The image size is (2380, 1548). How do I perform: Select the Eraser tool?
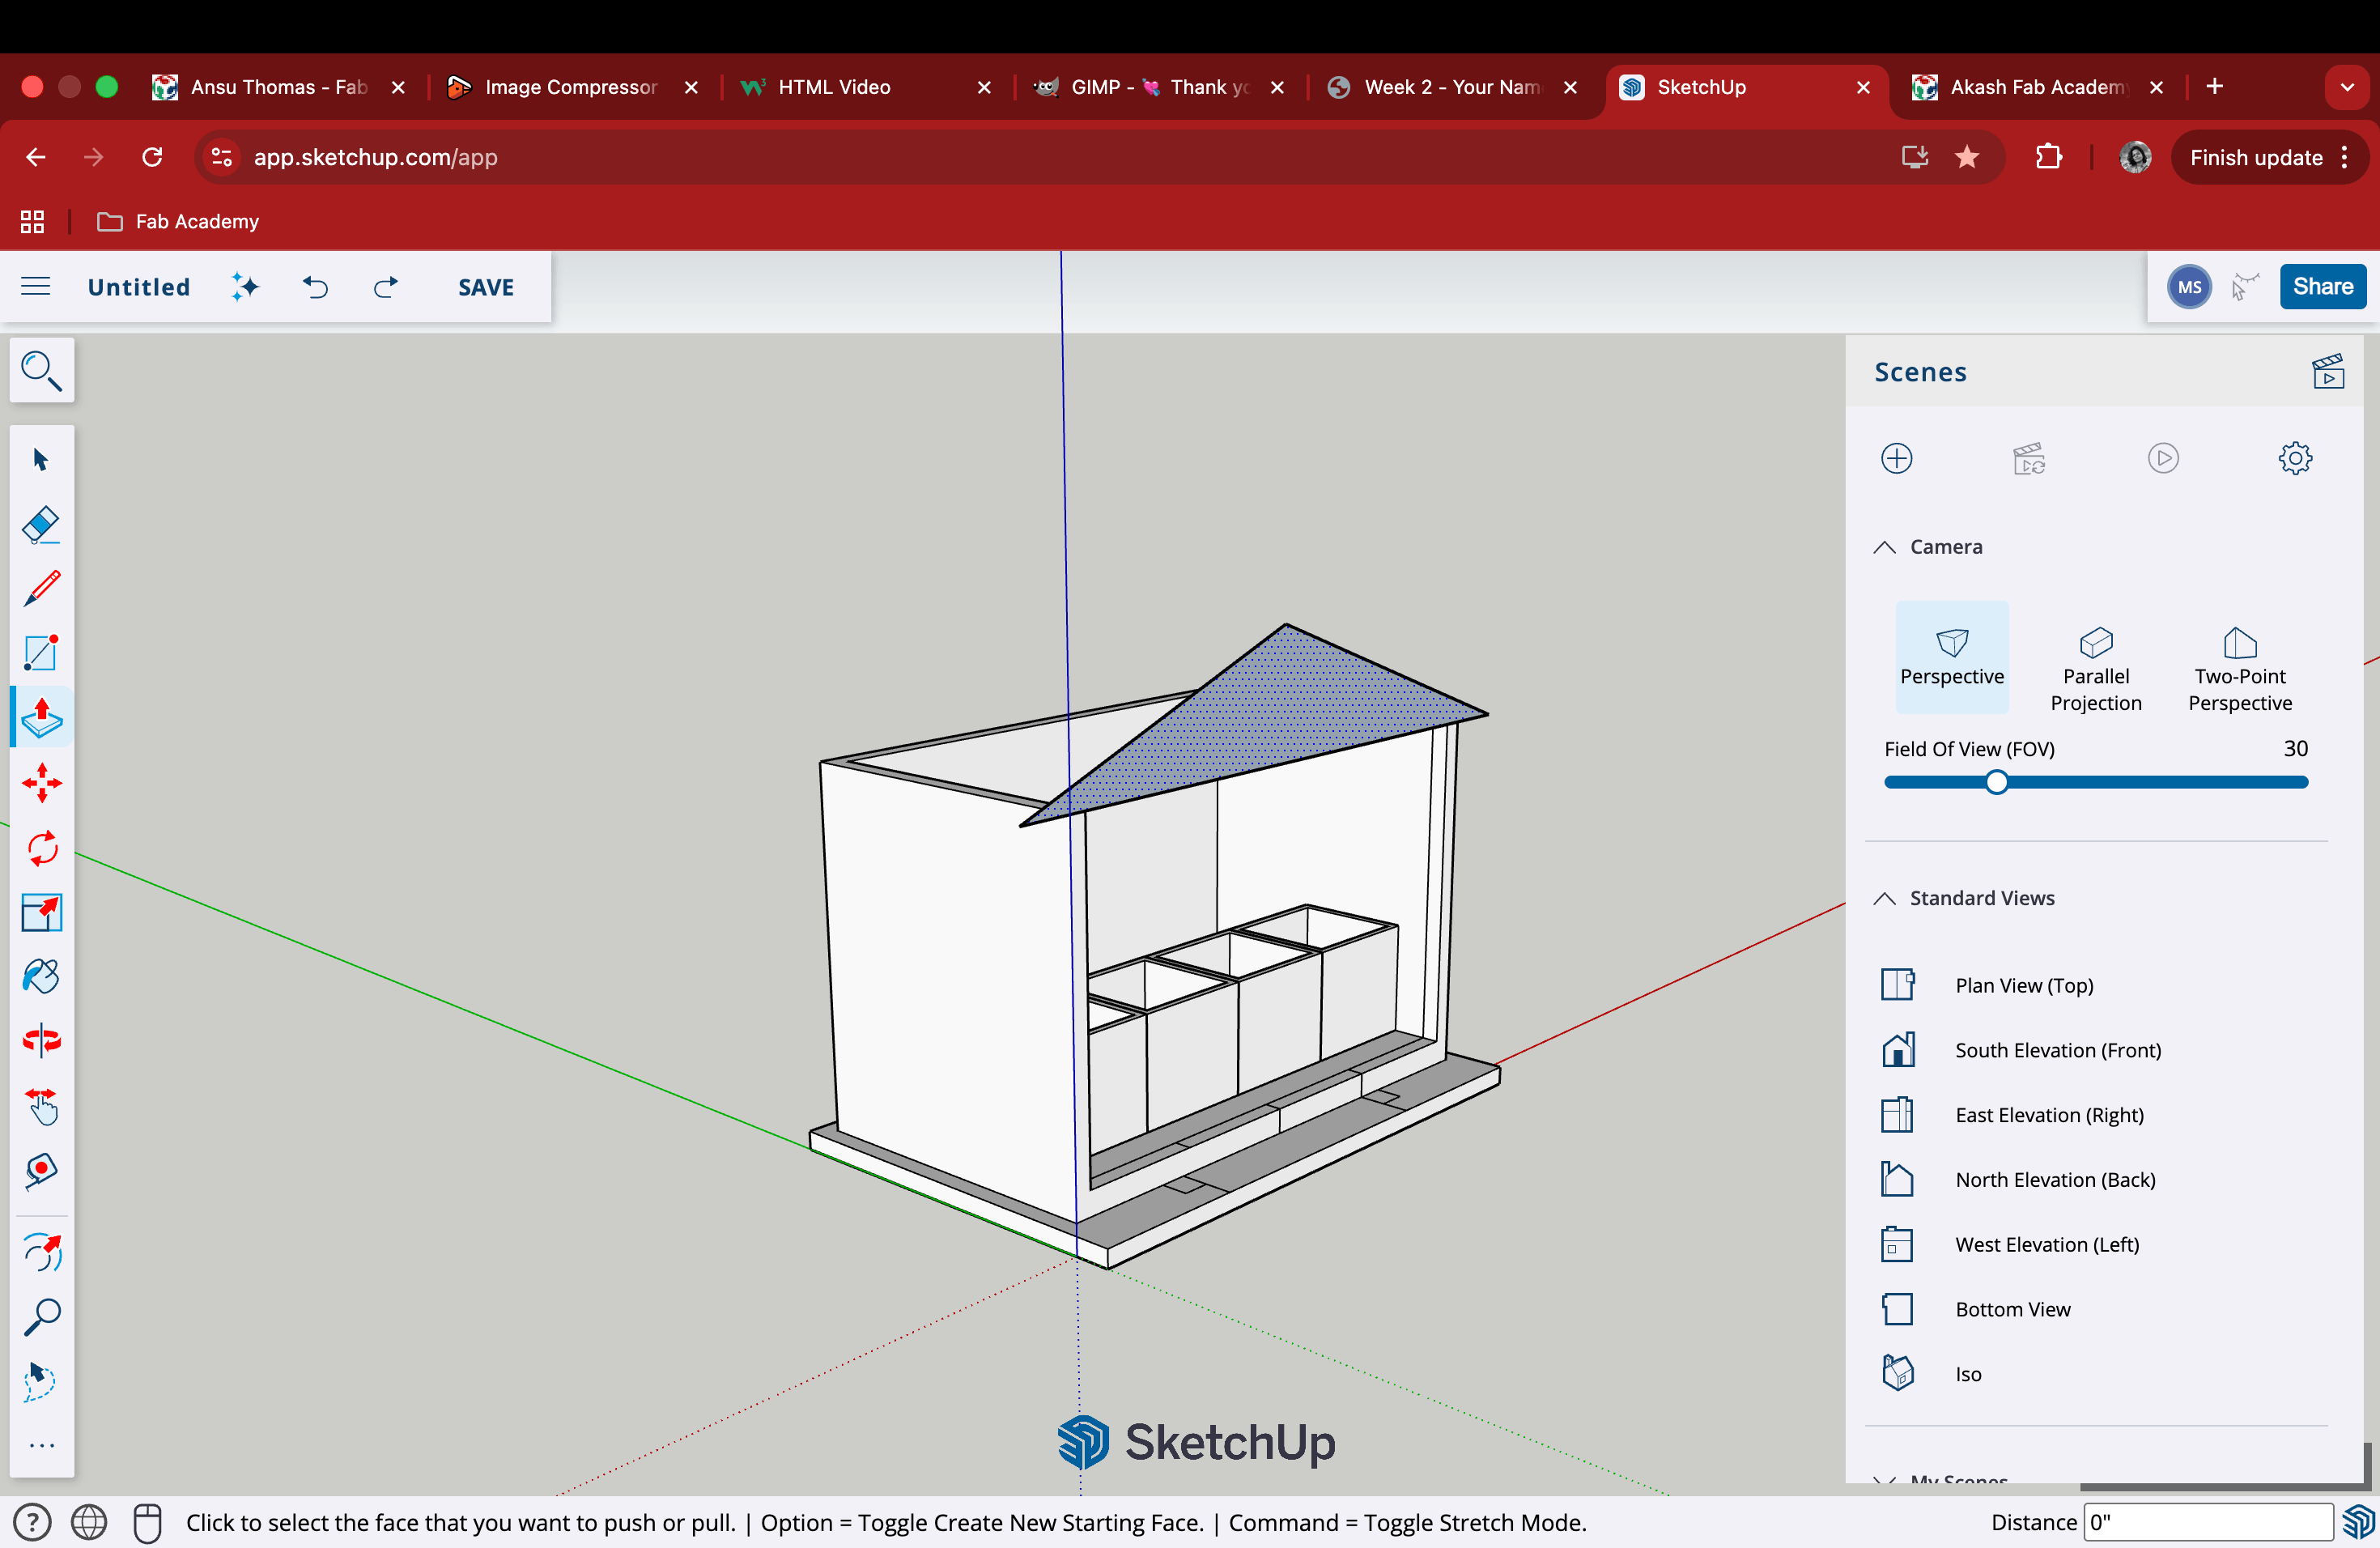point(41,524)
